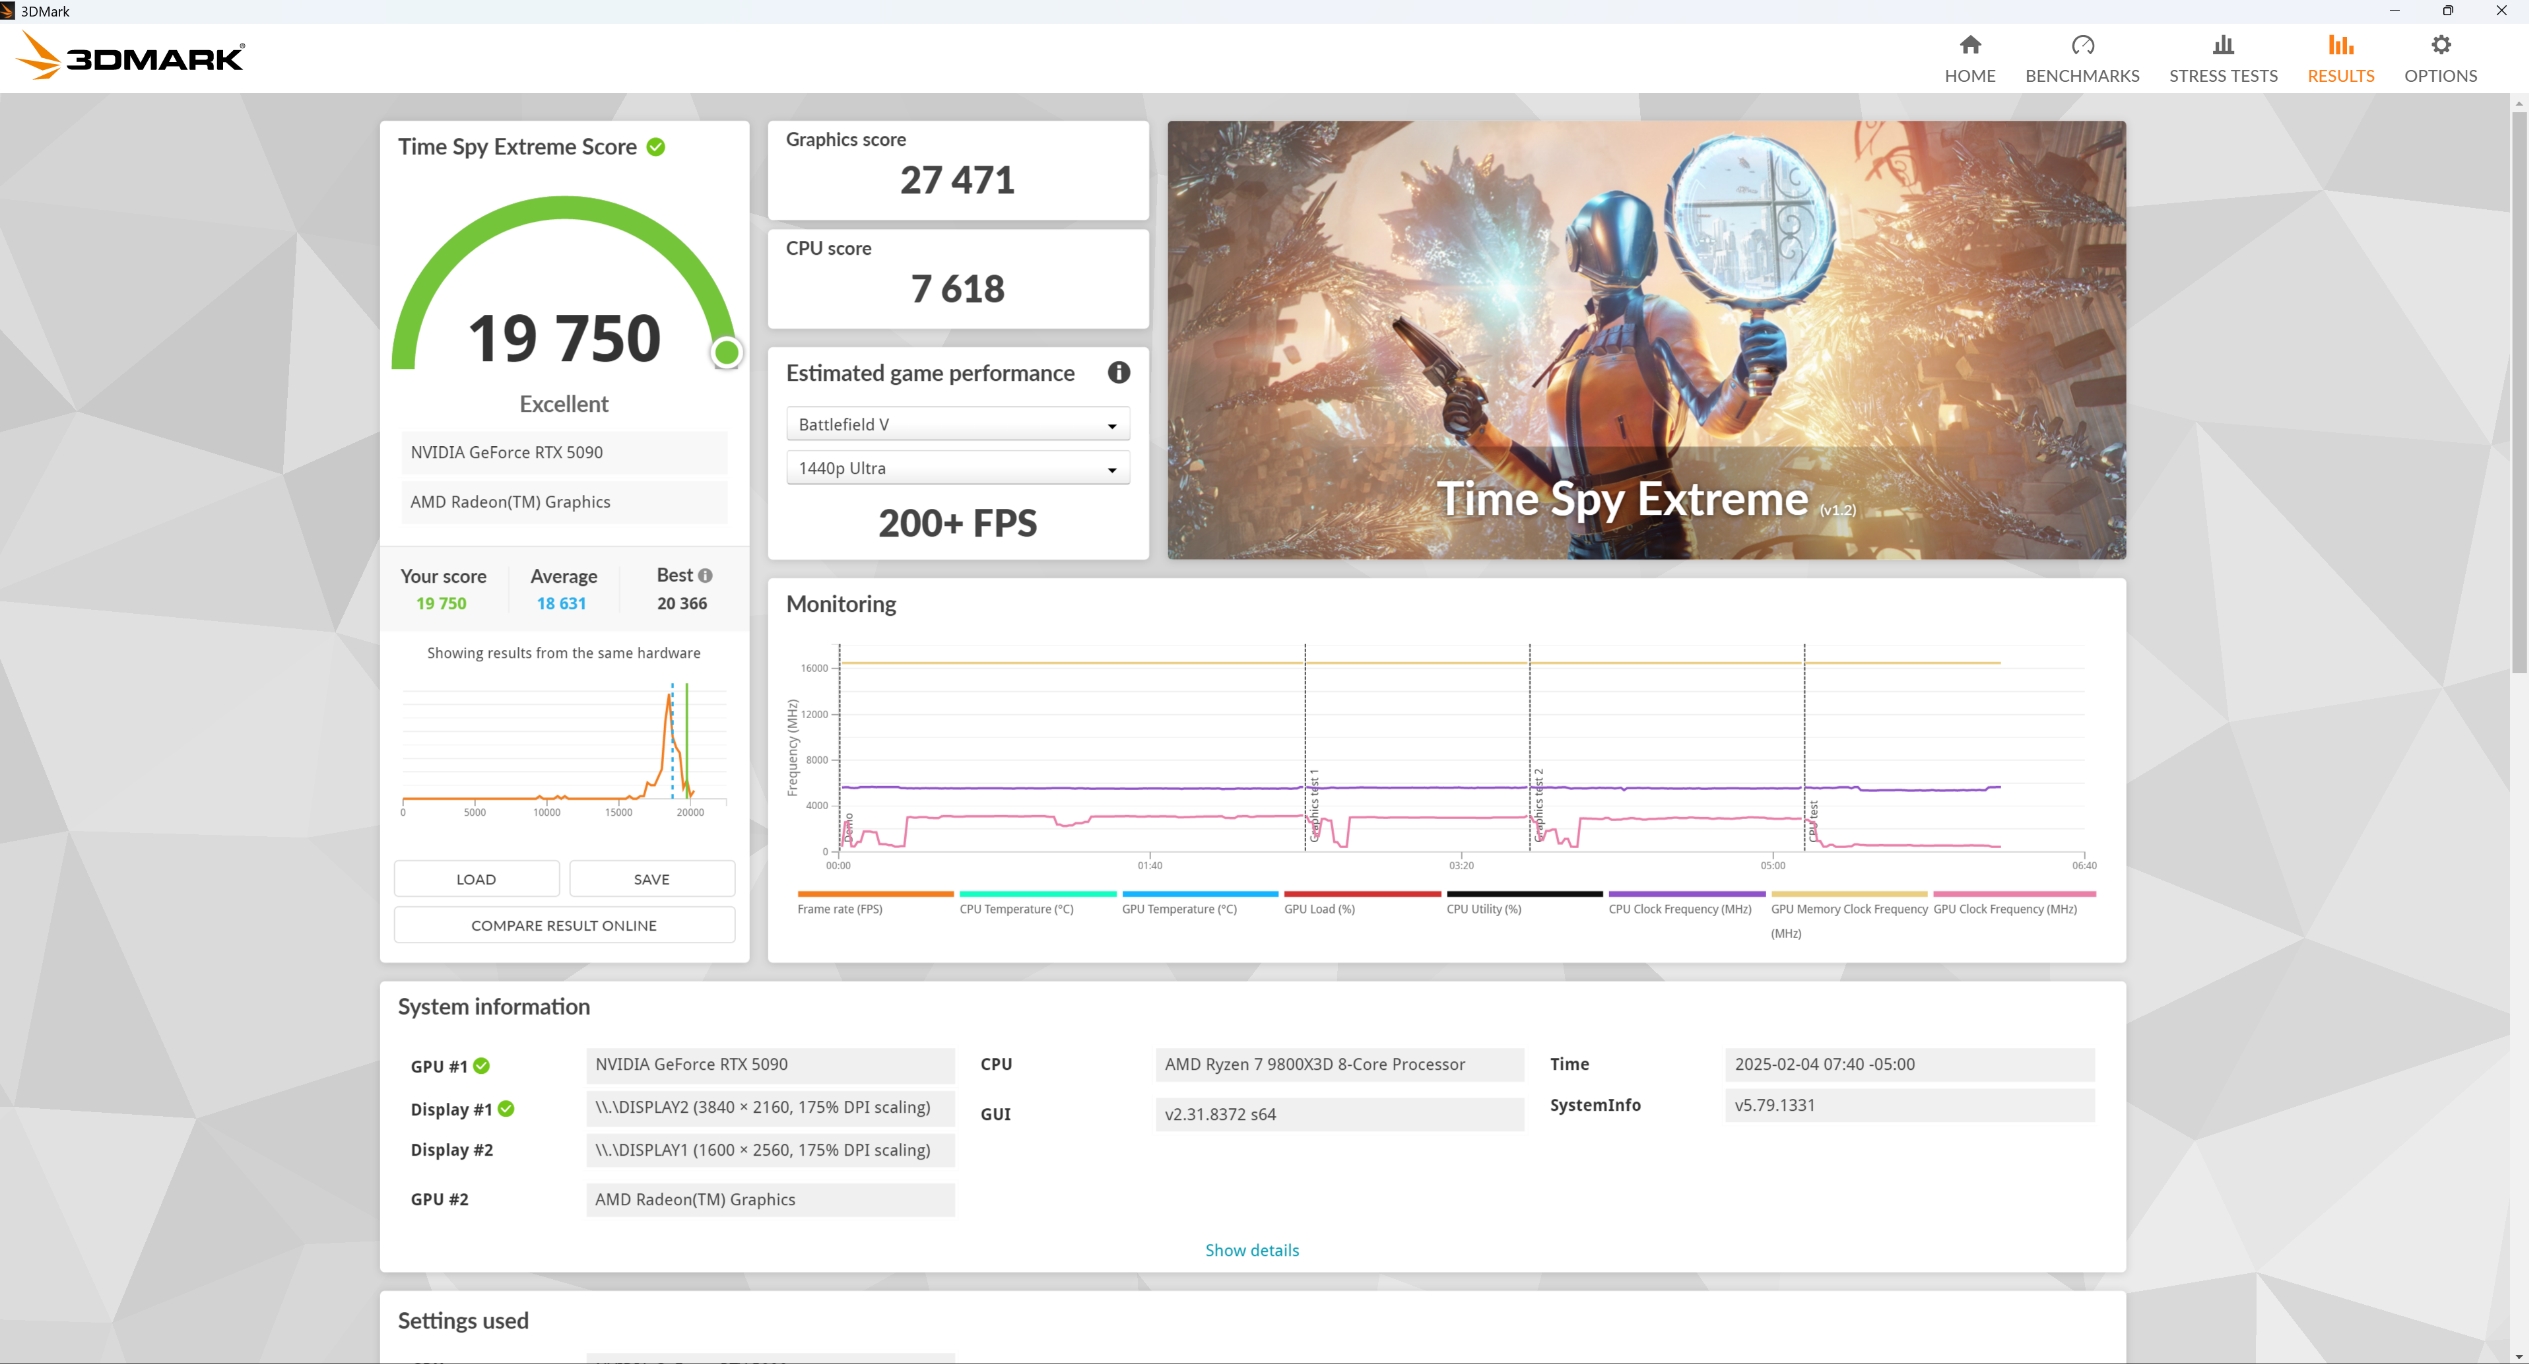Click the AMD Ryzen 7 9800X3D CPU field

[x=1340, y=1064]
